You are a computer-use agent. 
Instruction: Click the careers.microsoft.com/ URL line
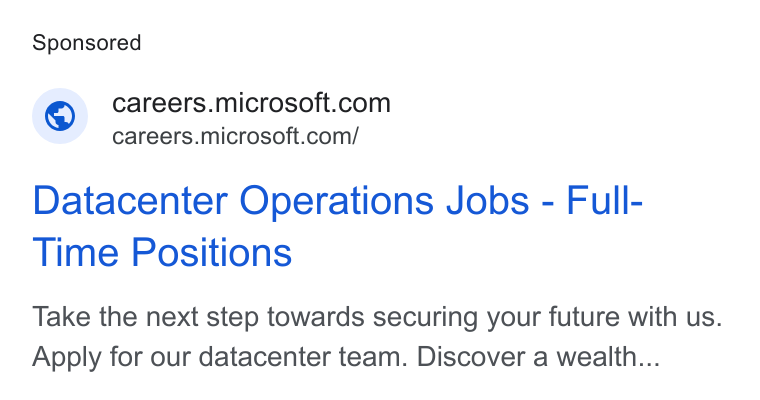(x=235, y=136)
